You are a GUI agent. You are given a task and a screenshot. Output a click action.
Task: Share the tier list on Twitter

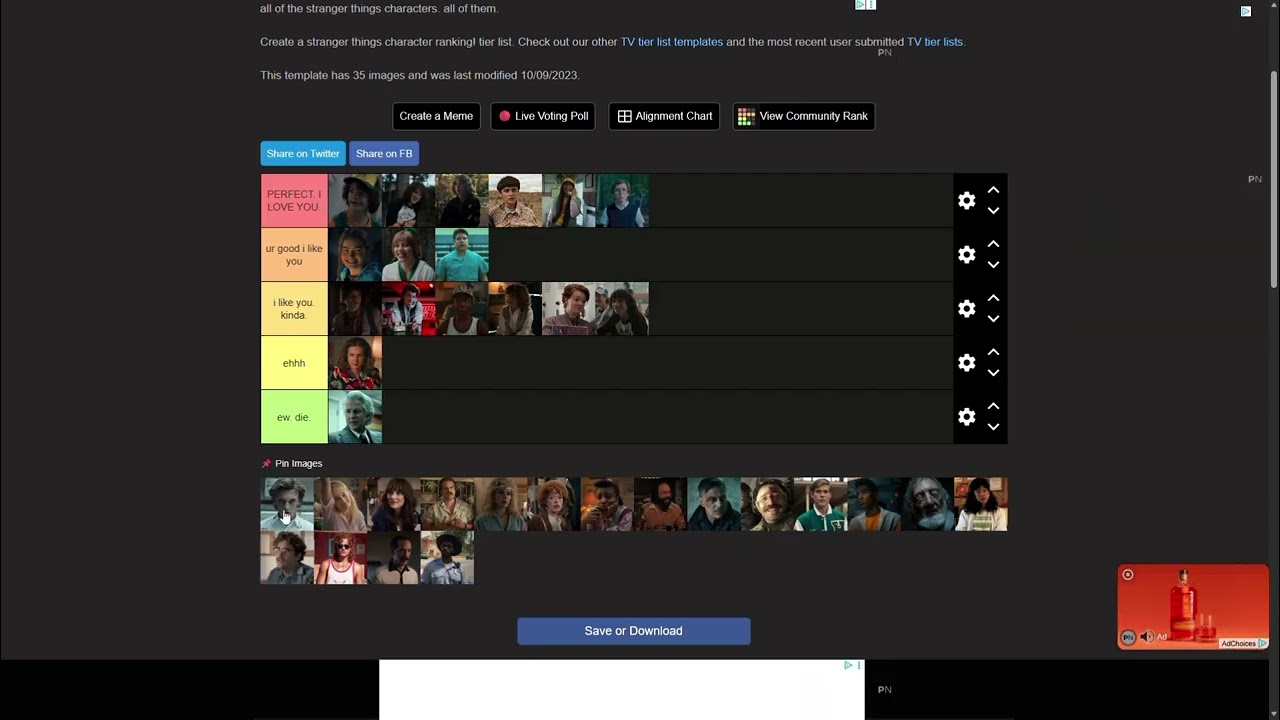(303, 154)
